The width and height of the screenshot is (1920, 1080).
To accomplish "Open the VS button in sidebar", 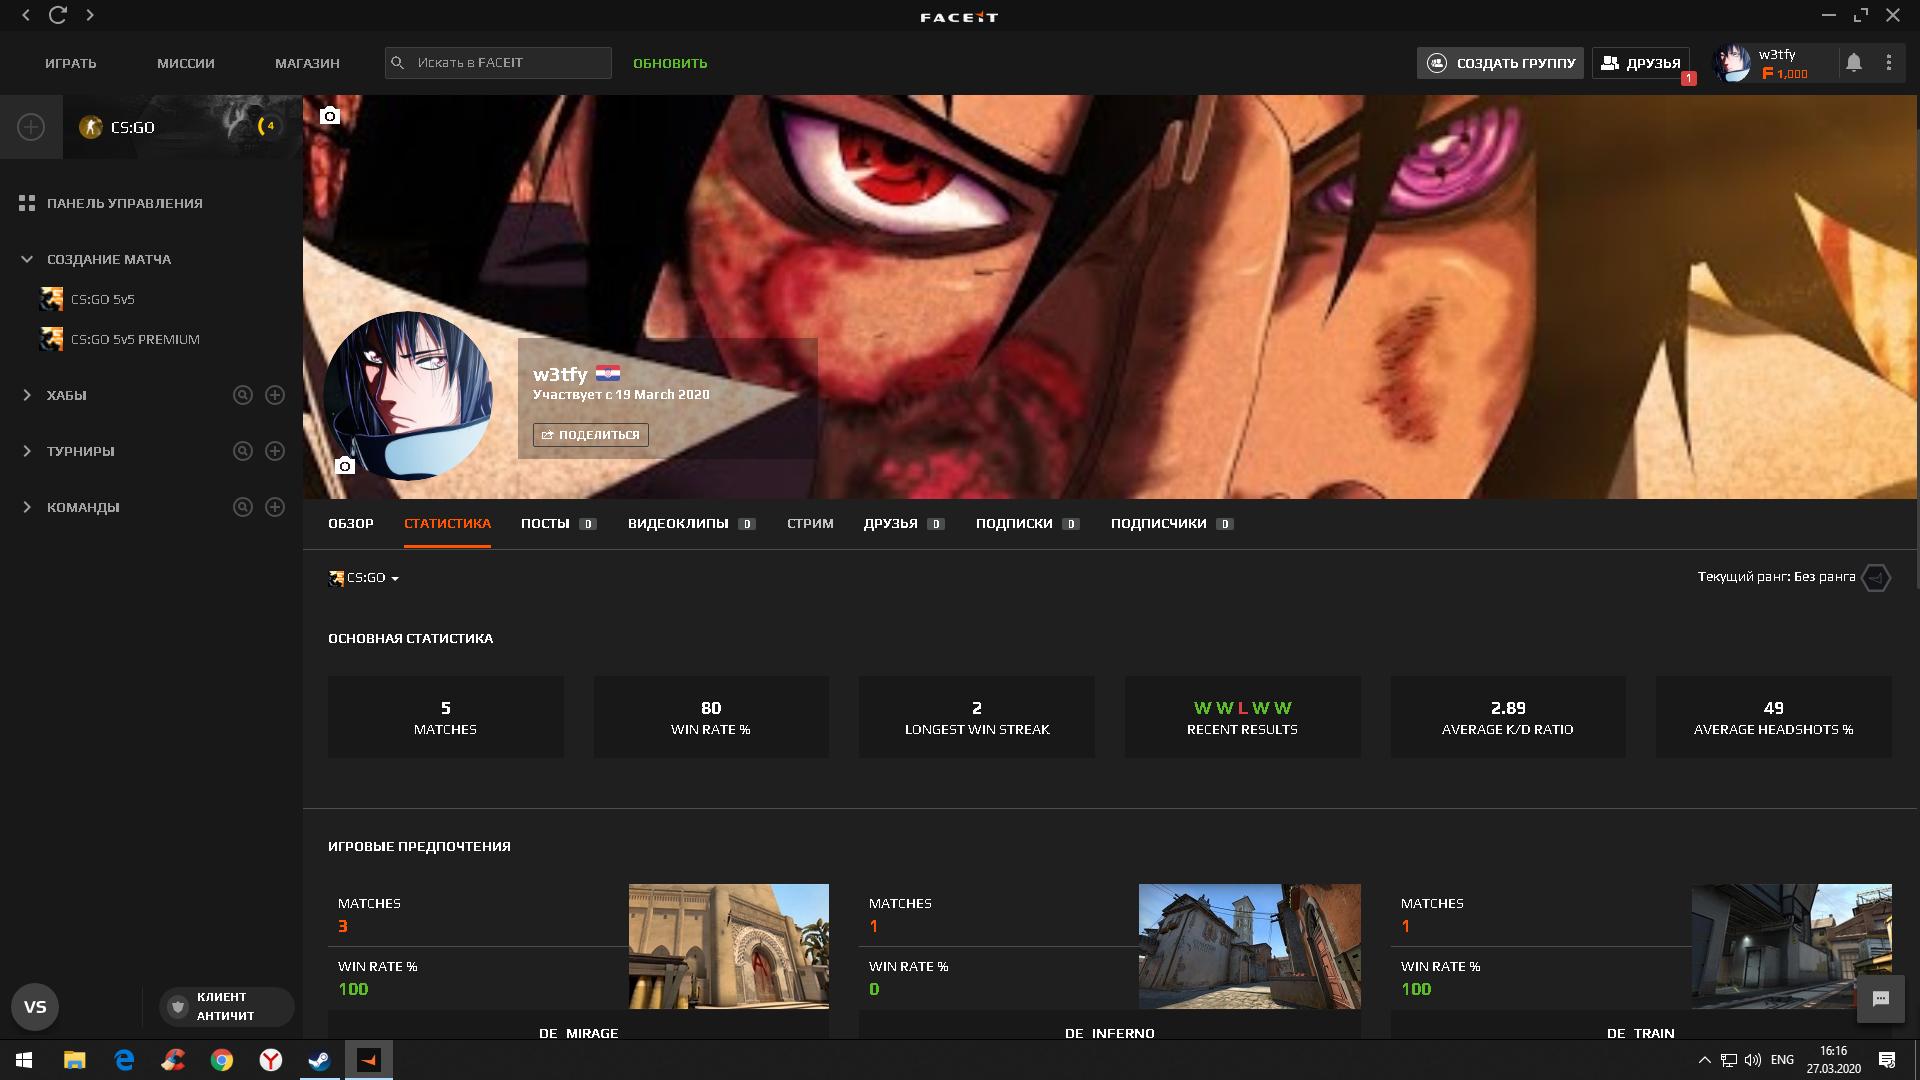I will click(35, 1007).
